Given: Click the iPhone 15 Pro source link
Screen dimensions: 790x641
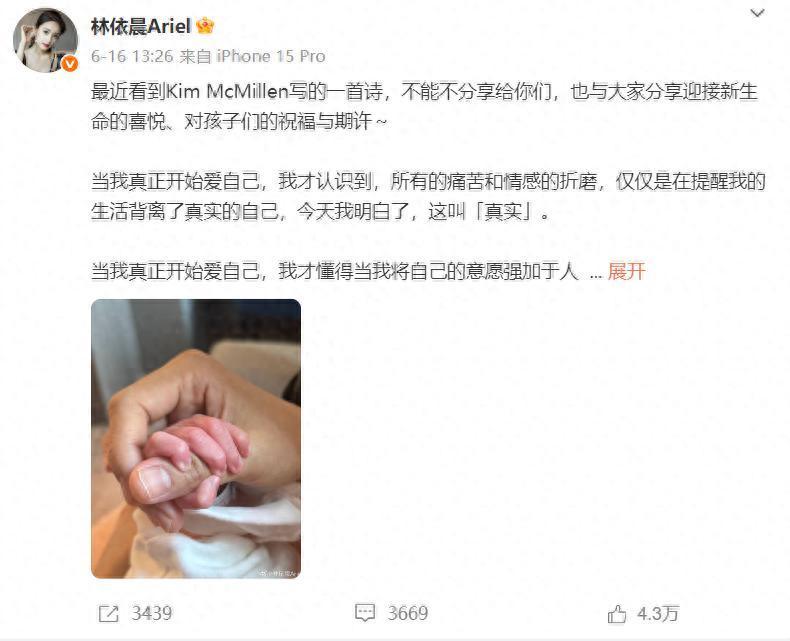Looking at the screenshot, I should pos(271,56).
